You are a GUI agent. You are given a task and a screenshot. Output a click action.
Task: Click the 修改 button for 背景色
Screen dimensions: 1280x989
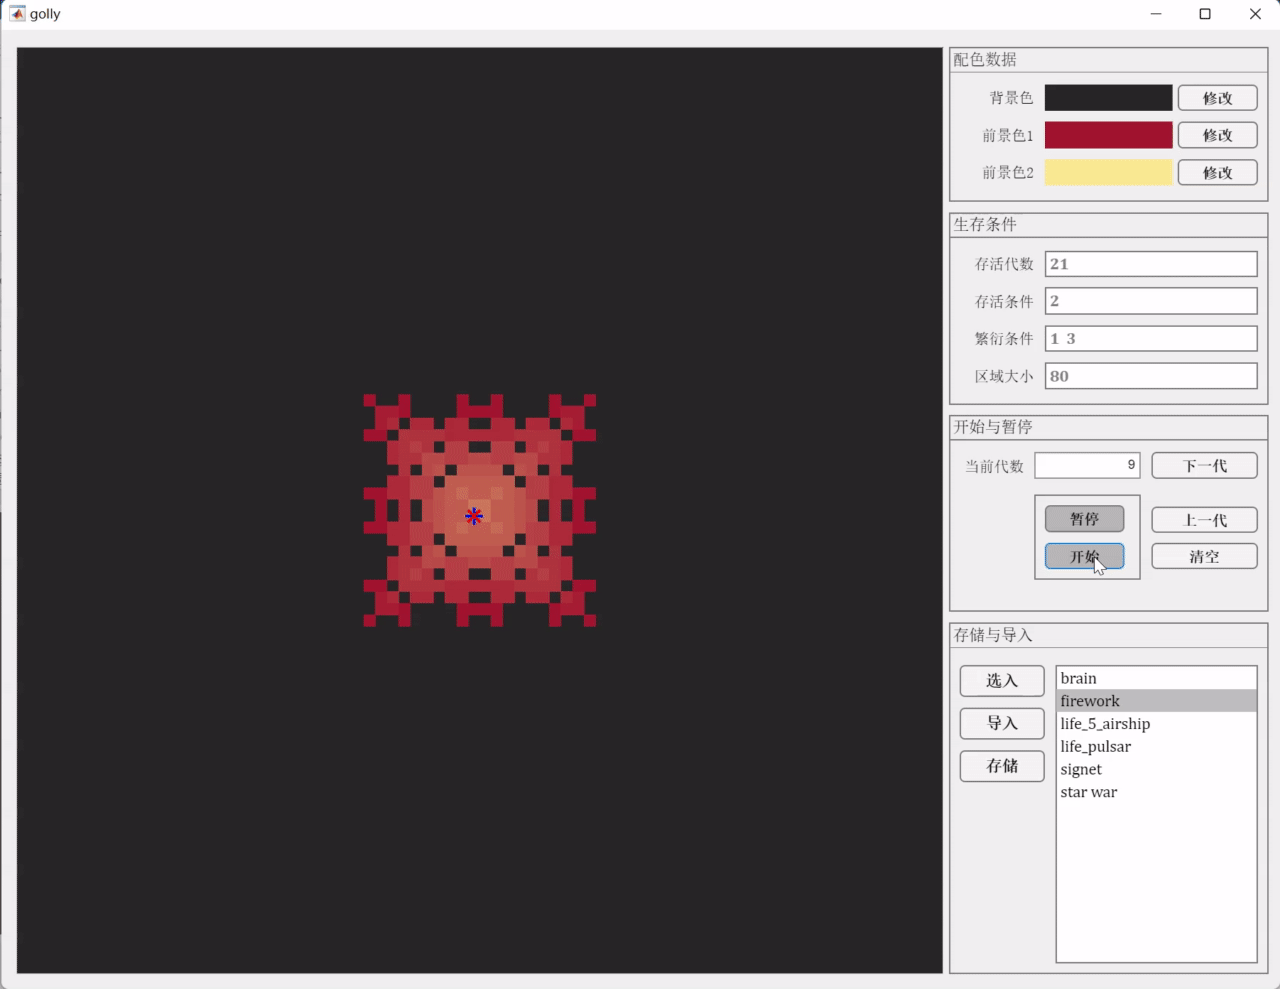pyautogui.click(x=1217, y=98)
